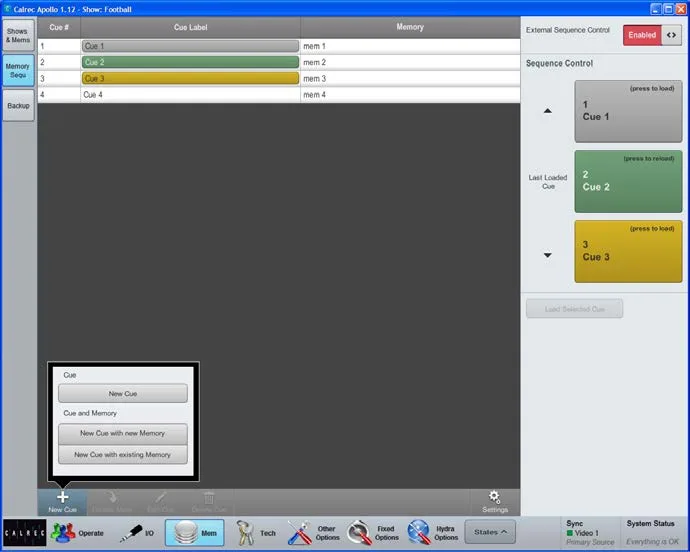Click the Memory column header
690x552 pixels.
coord(410,27)
